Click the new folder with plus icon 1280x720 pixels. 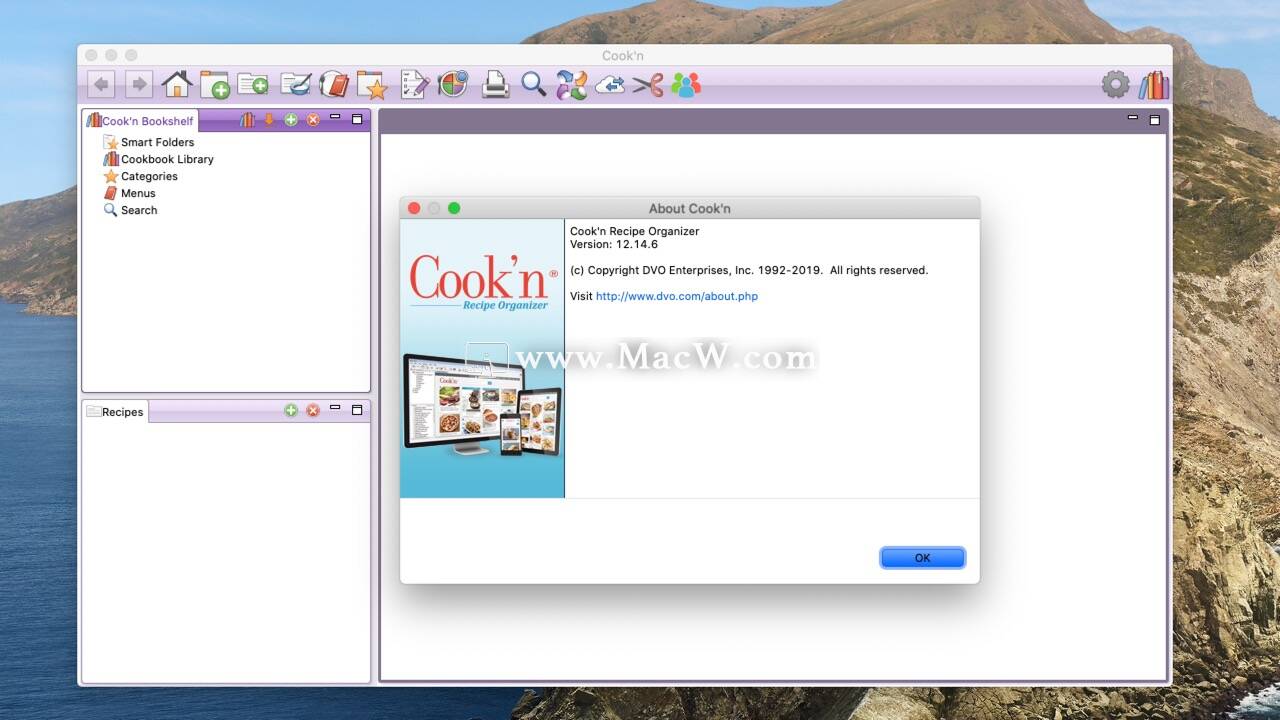click(x=252, y=84)
